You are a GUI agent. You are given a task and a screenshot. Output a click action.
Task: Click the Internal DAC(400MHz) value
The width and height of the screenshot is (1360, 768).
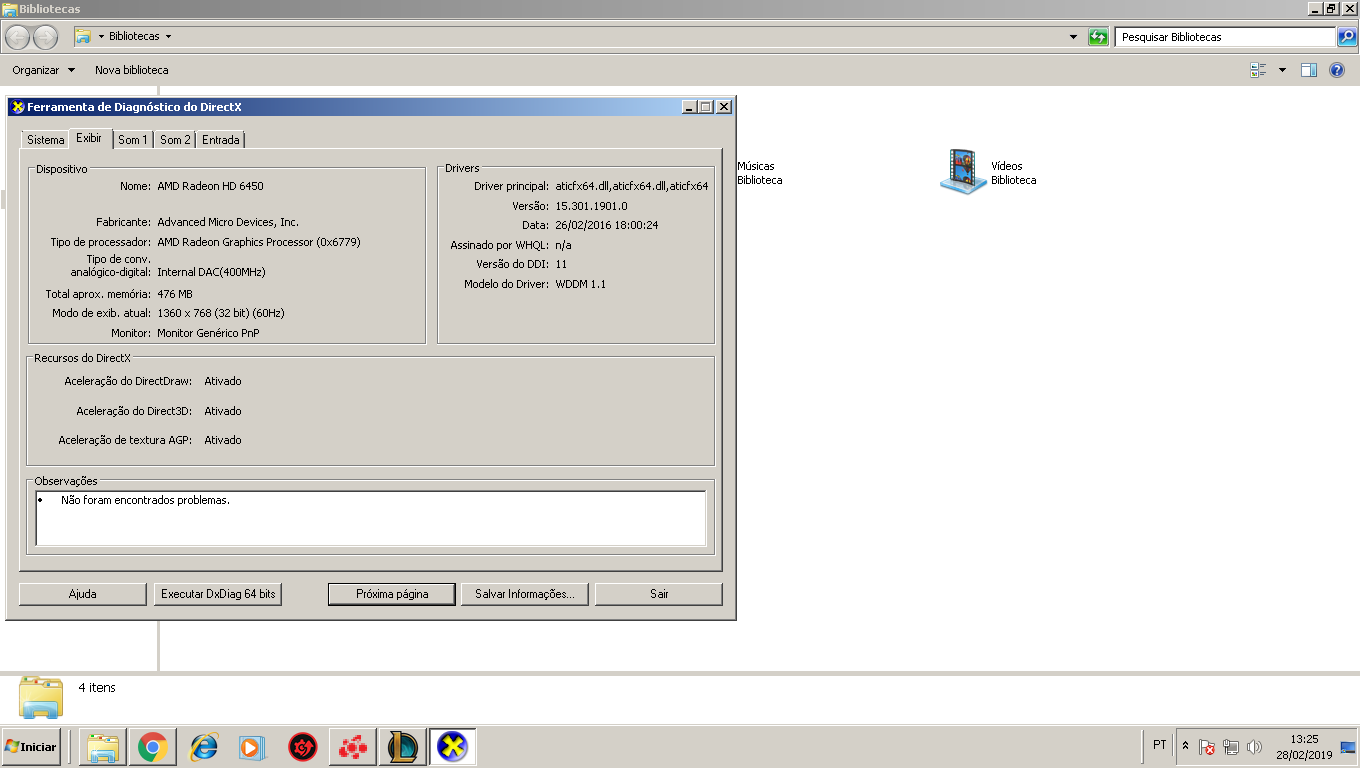coord(211,272)
